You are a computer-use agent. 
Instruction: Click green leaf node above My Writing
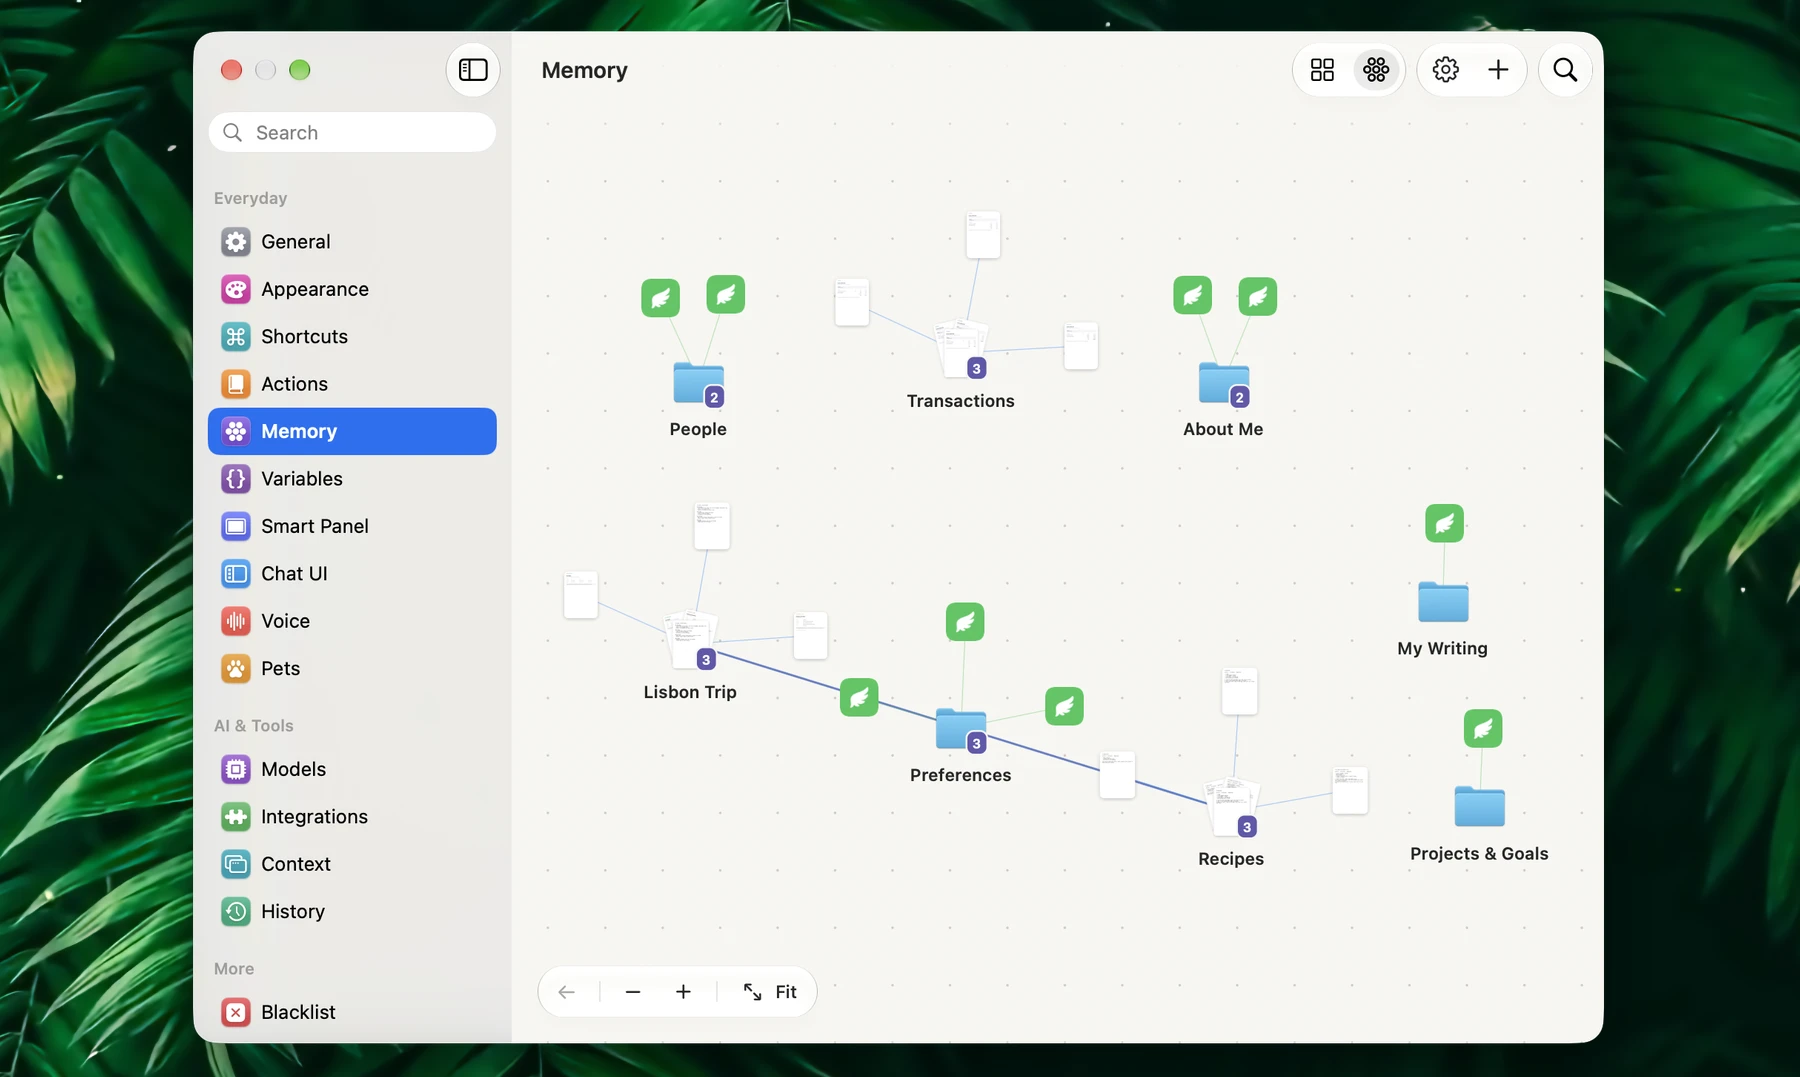click(x=1444, y=523)
